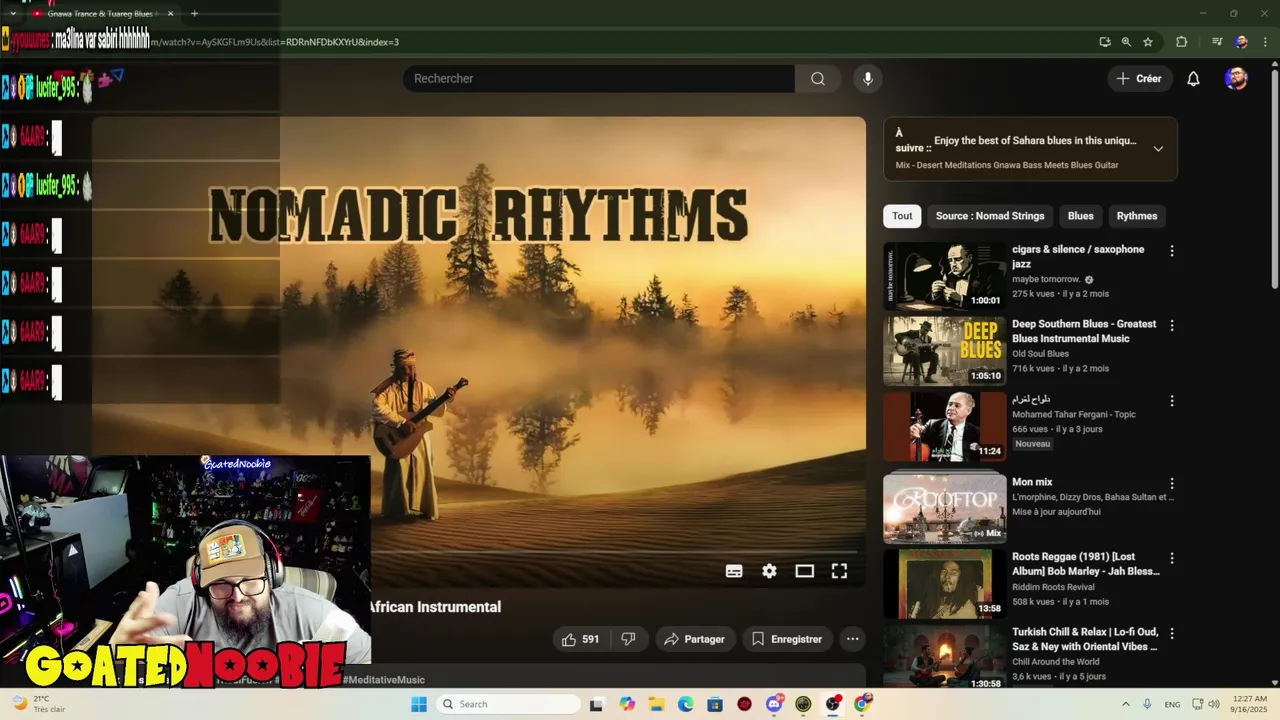Screen dimensions: 1280x720
Task: Click the Enregistrer button
Action: pos(787,639)
